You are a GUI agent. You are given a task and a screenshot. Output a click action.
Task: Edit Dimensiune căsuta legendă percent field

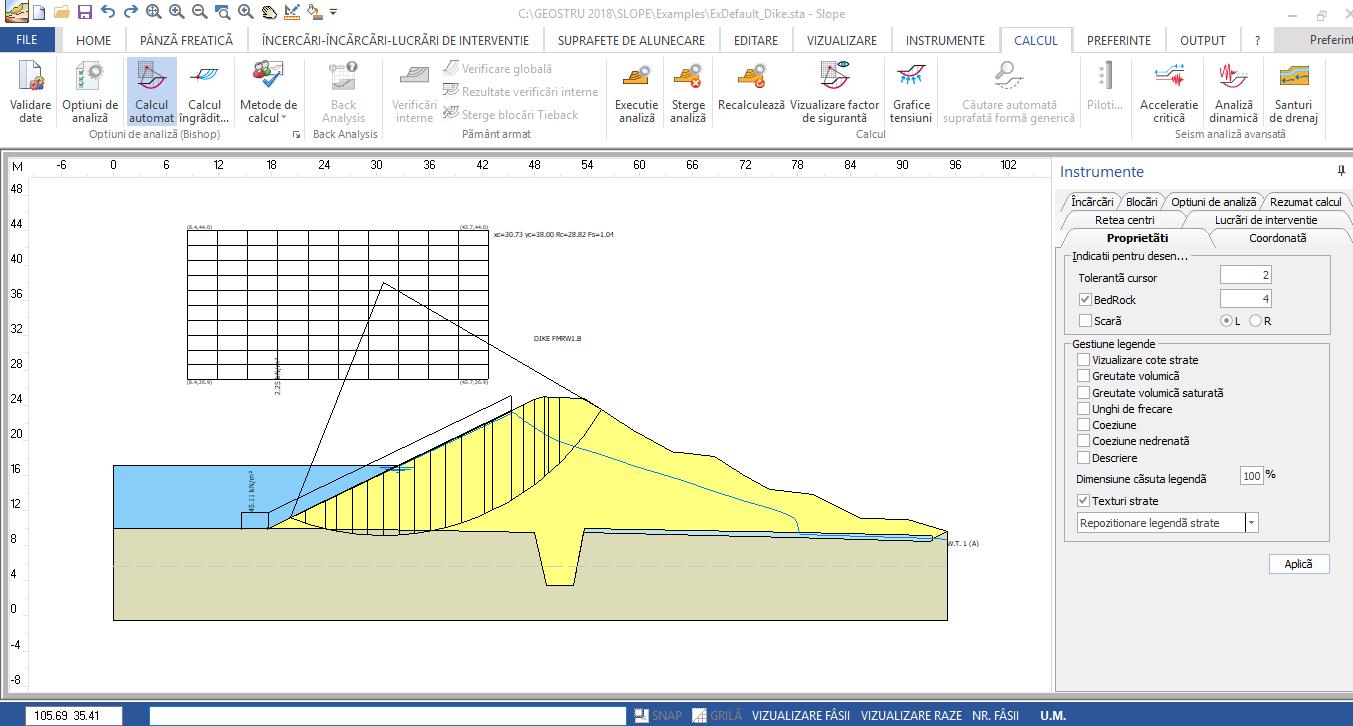tap(1252, 476)
